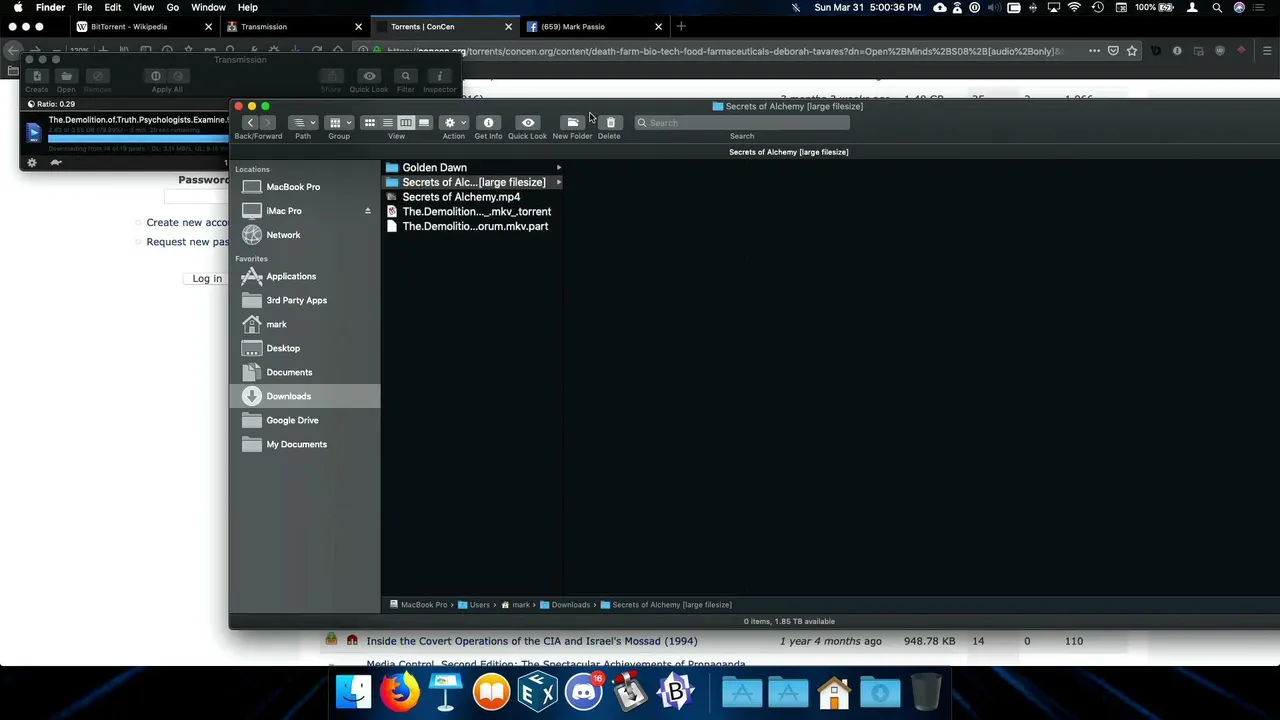
Task: Open a new browser tab
Action: (681, 27)
